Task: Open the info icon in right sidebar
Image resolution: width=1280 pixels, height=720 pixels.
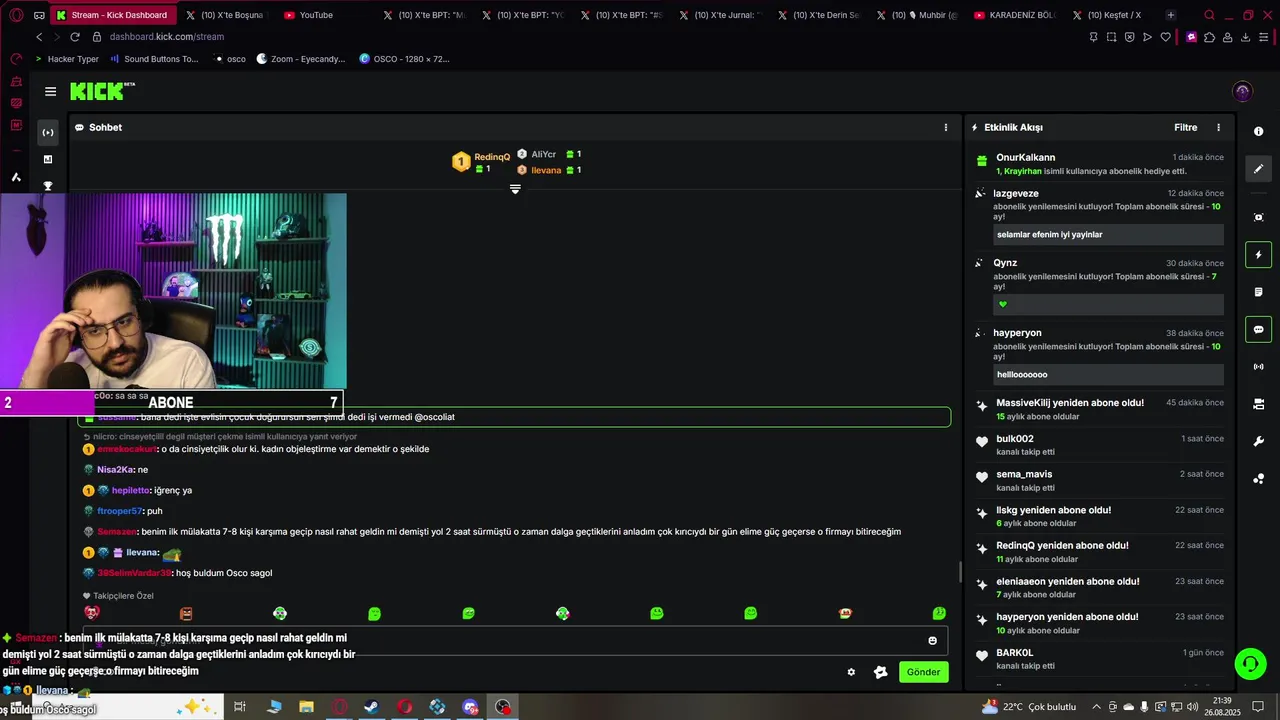Action: (1258, 132)
